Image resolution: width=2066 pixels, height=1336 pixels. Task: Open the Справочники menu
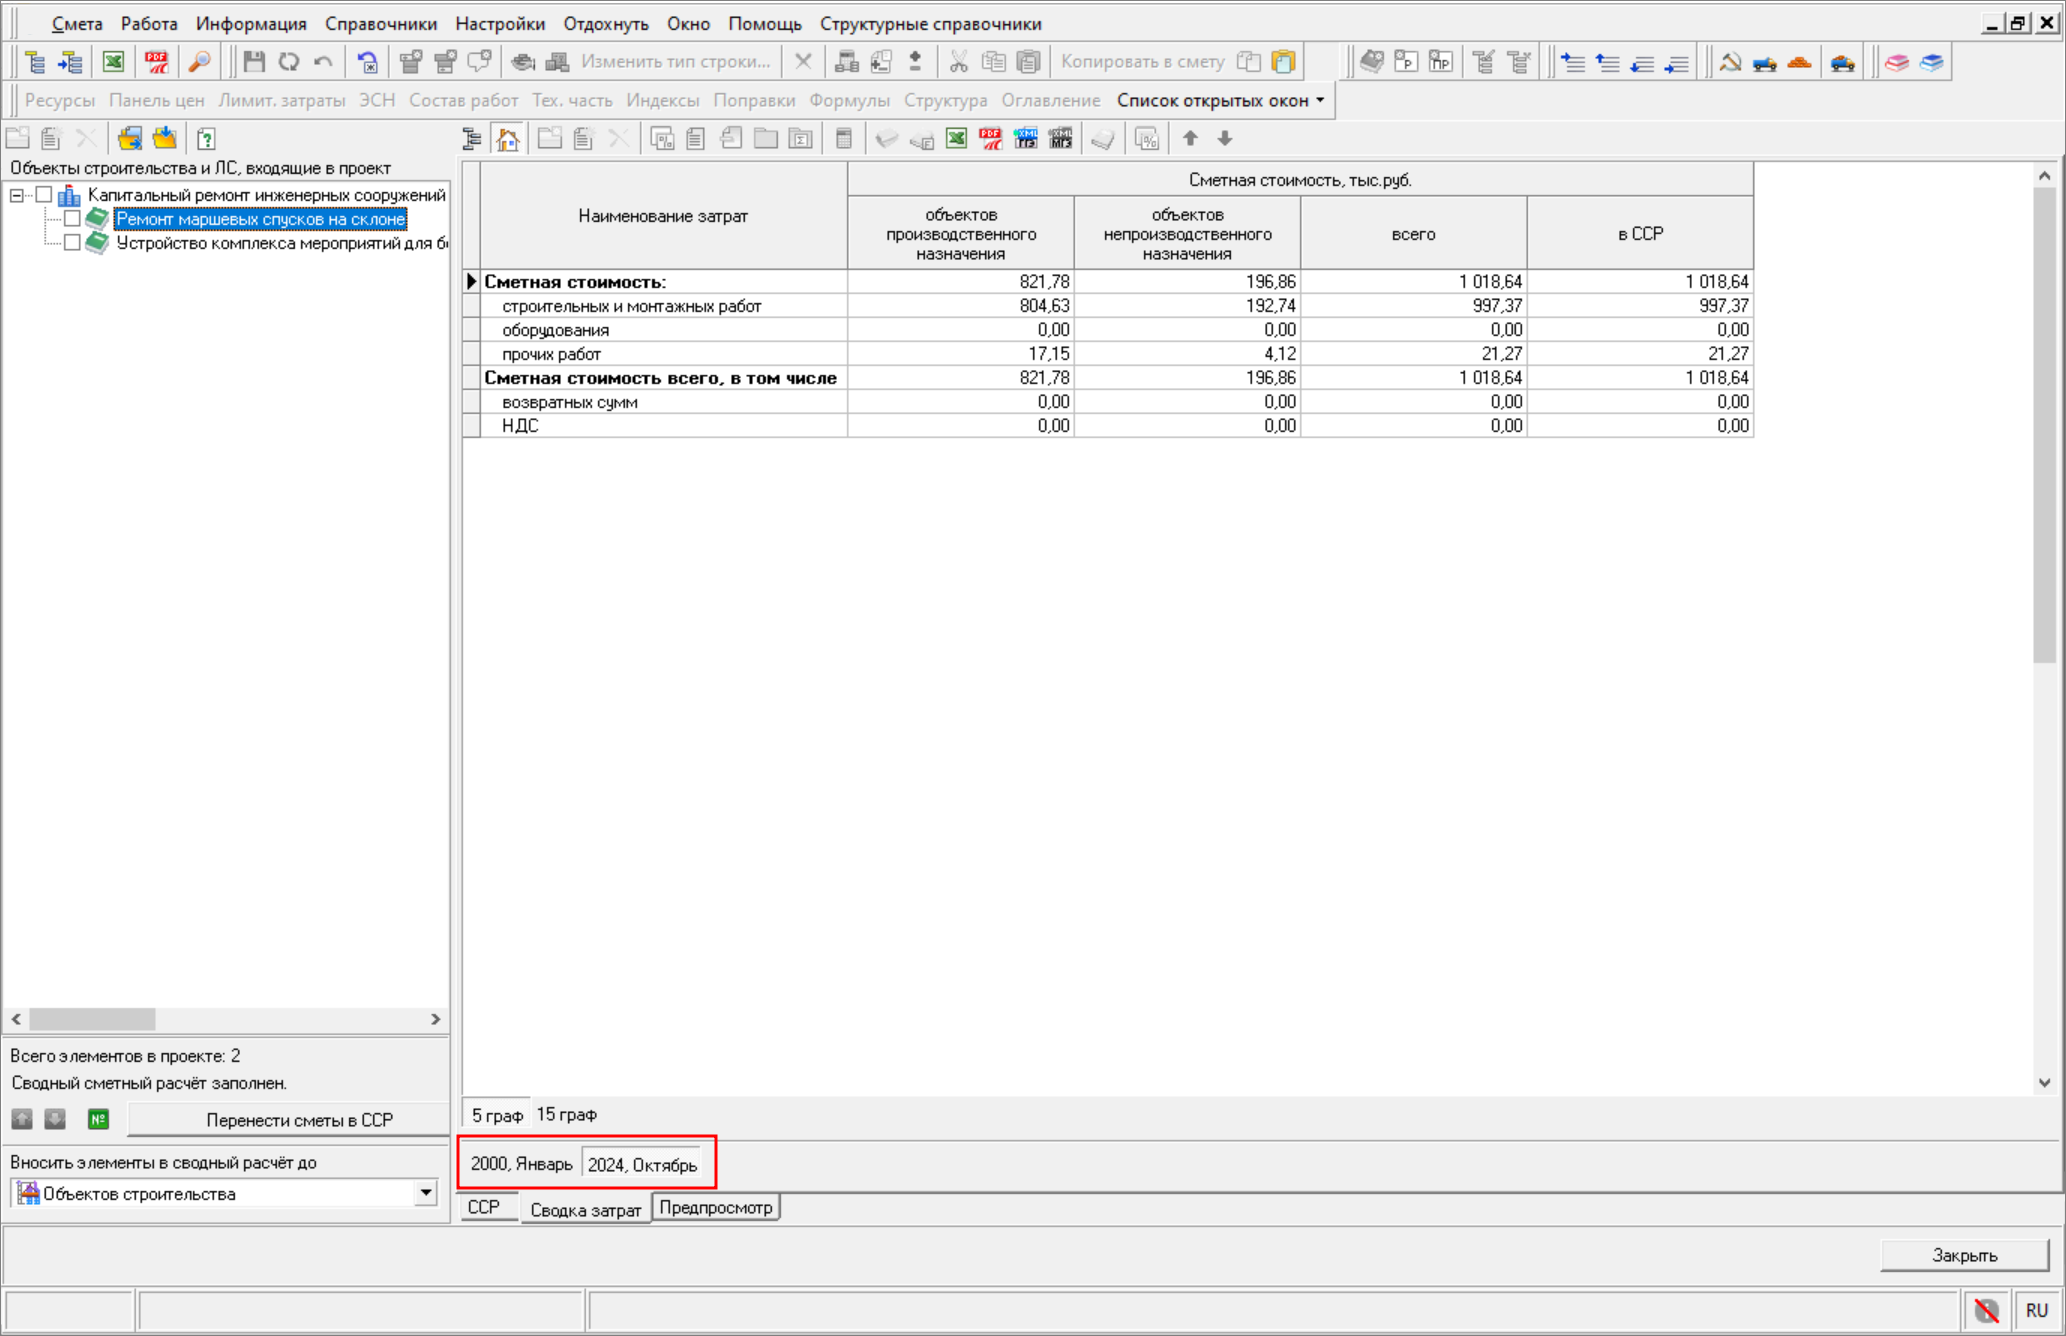tap(380, 24)
